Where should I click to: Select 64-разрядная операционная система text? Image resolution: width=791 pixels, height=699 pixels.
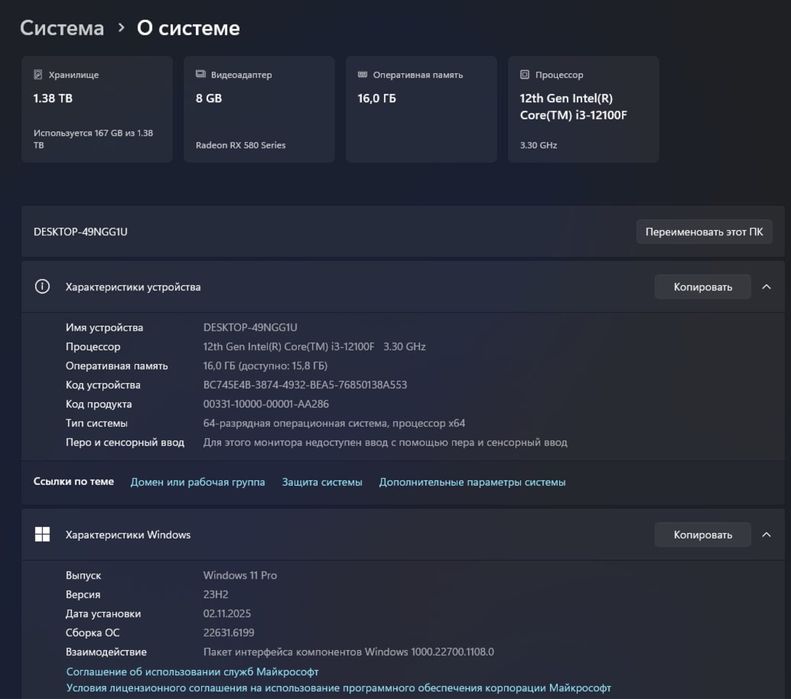(x=334, y=423)
